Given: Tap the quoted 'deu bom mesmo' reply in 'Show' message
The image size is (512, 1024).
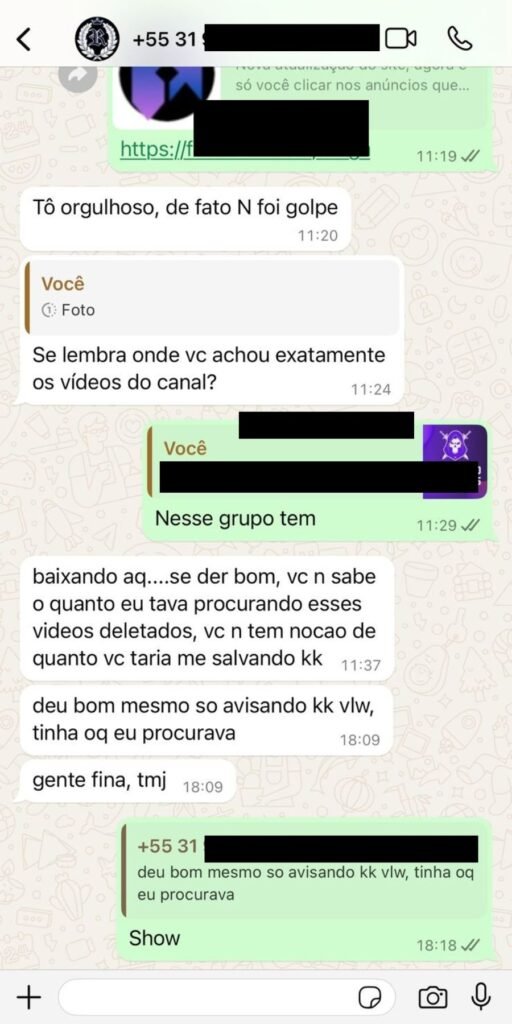Looking at the screenshot, I should pyautogui.click(x=304, y=874).
